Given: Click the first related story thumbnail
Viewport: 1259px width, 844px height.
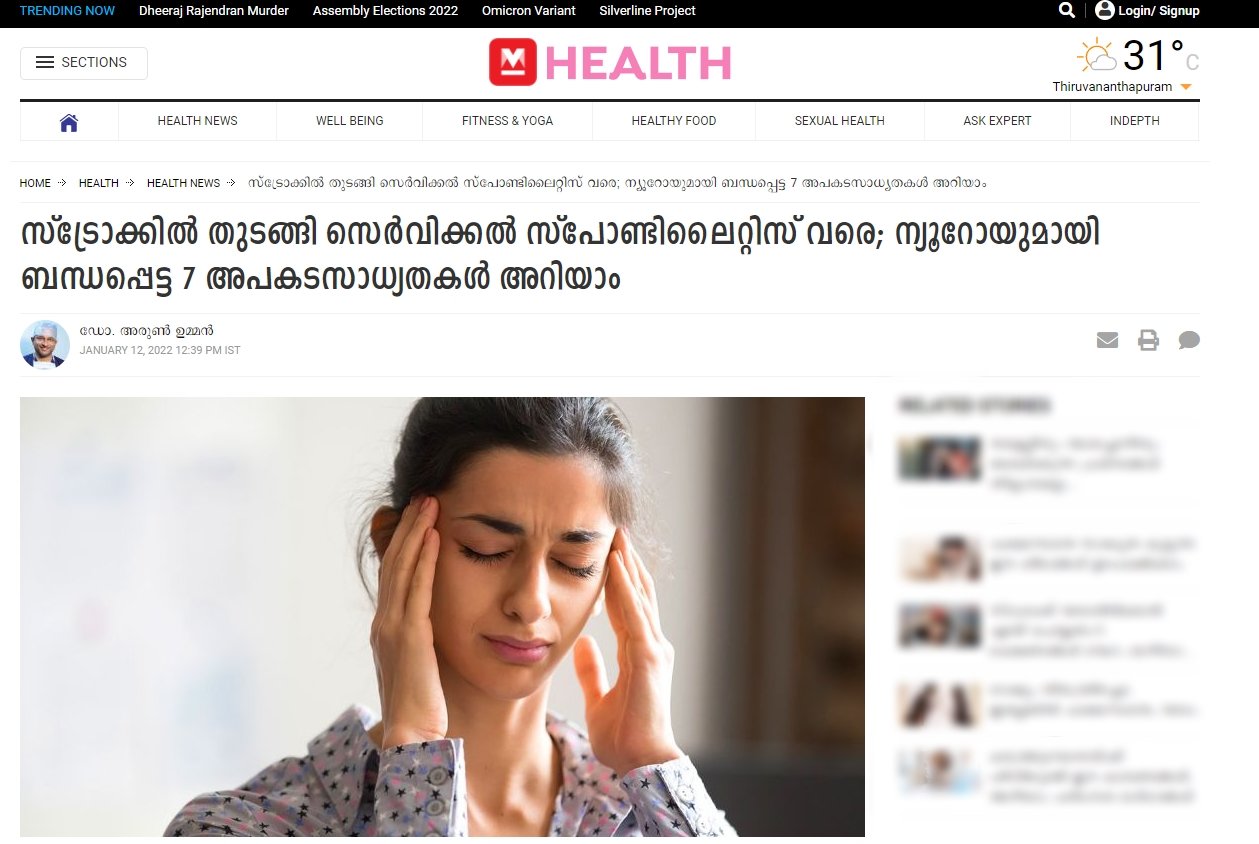Looking at the screenshot, I should coord(939,459).
